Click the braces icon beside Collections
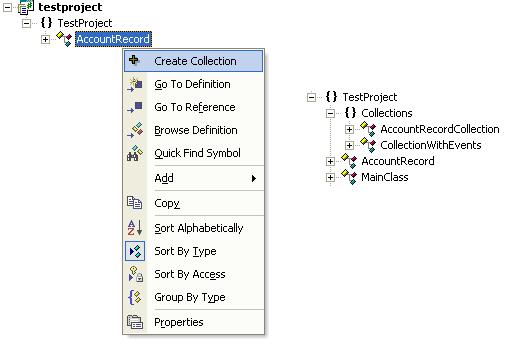Screen dimensions: 524x361 click(x=350, y=113)
